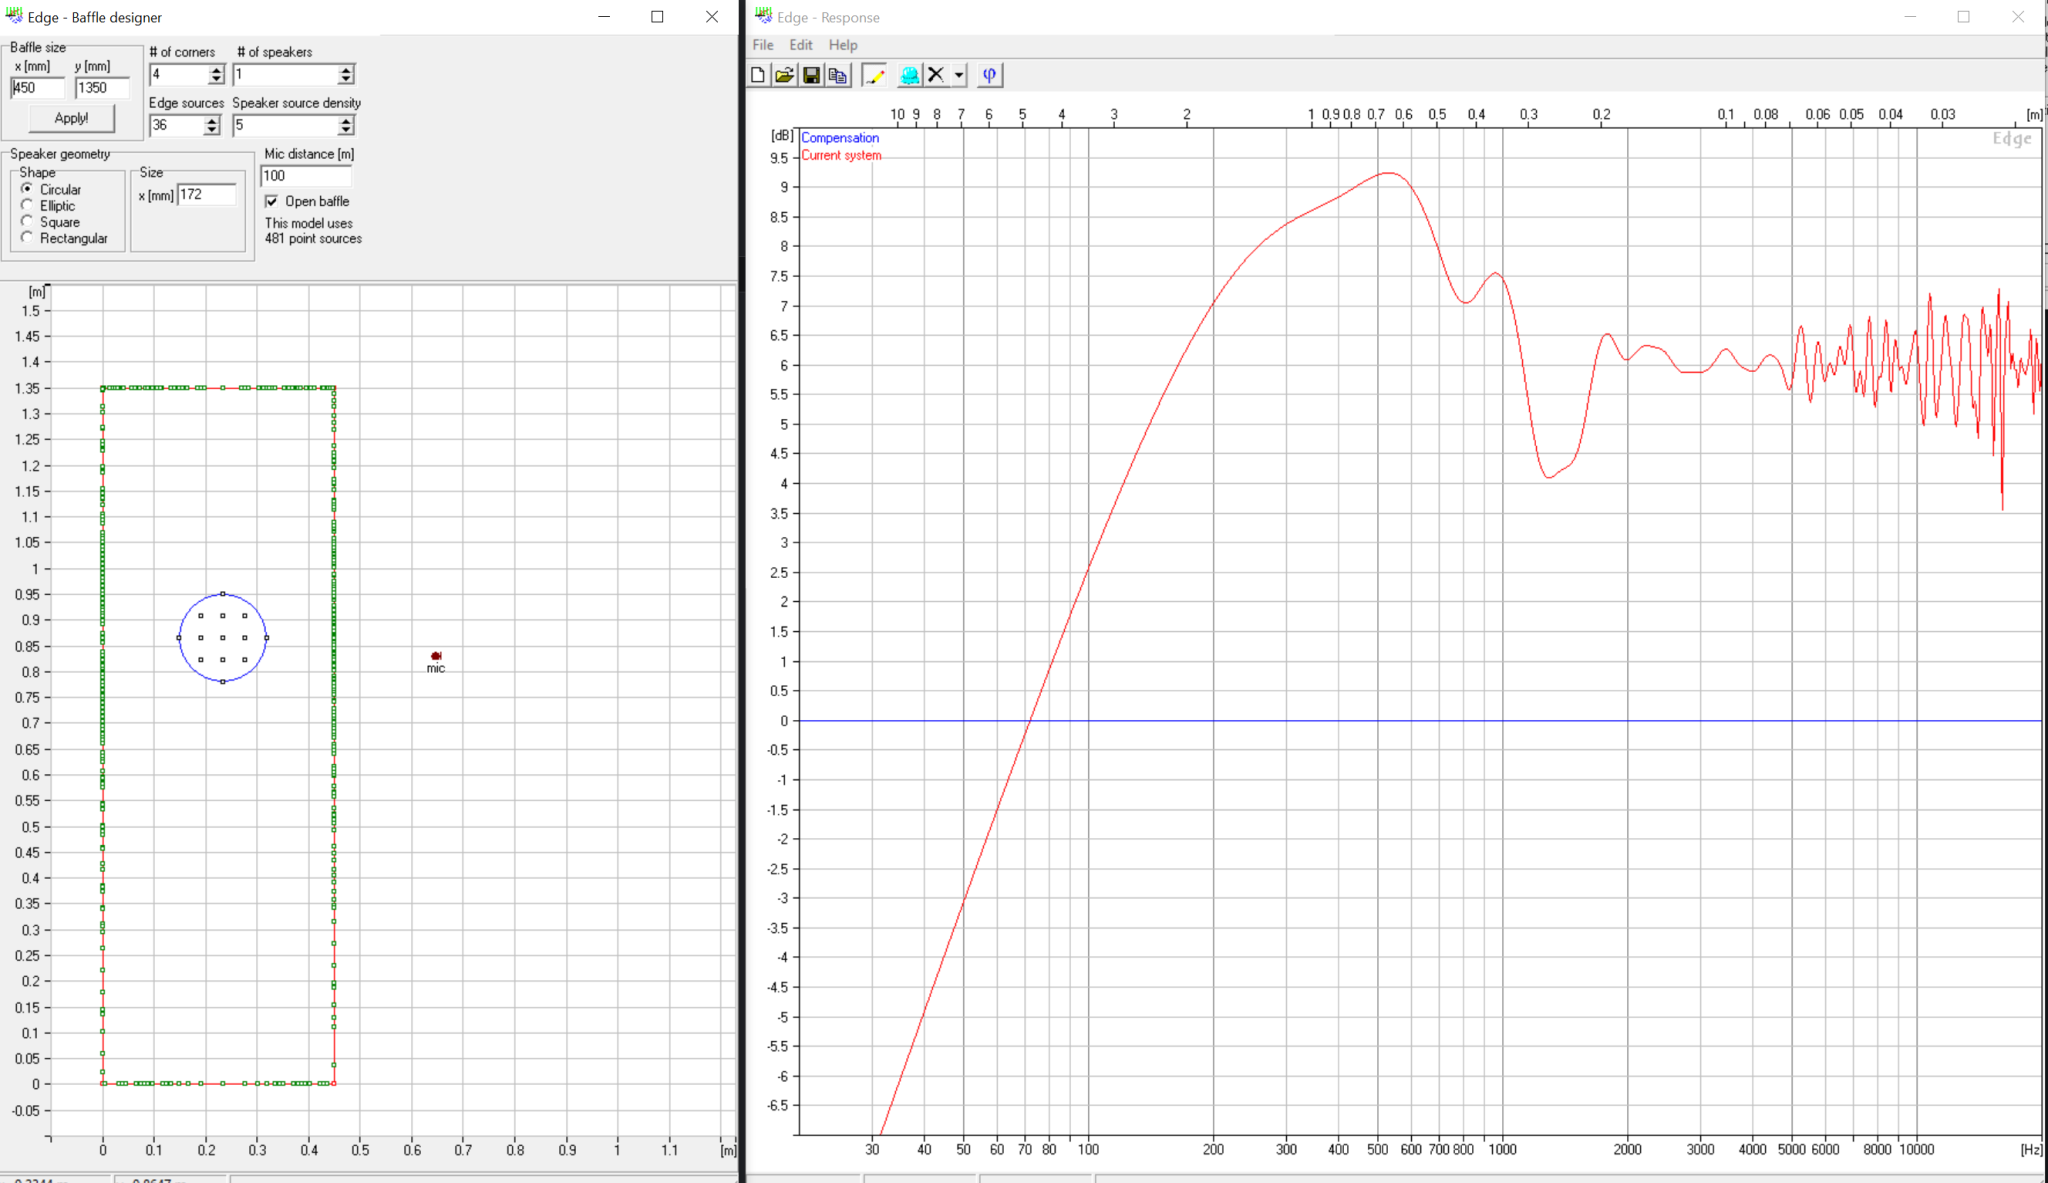
Task: Increase the Edge sources value
Action: [211, 121]
